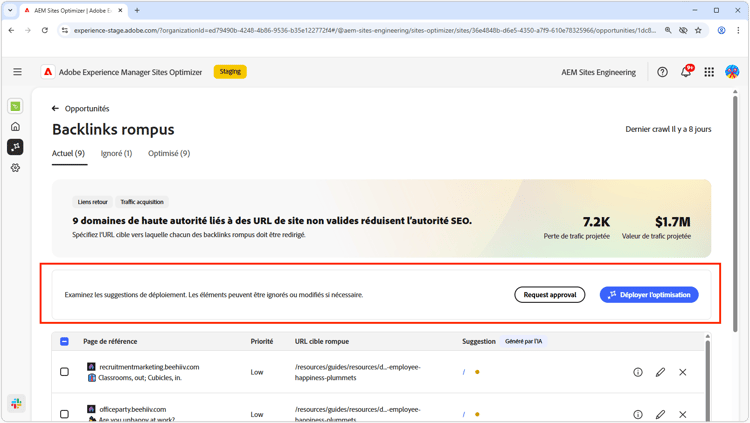The width and height of the screenshot is (750, 423).
Task: Show info for recruitmentmarketing.beehiiv.com row
Action: tap(638, 372)
